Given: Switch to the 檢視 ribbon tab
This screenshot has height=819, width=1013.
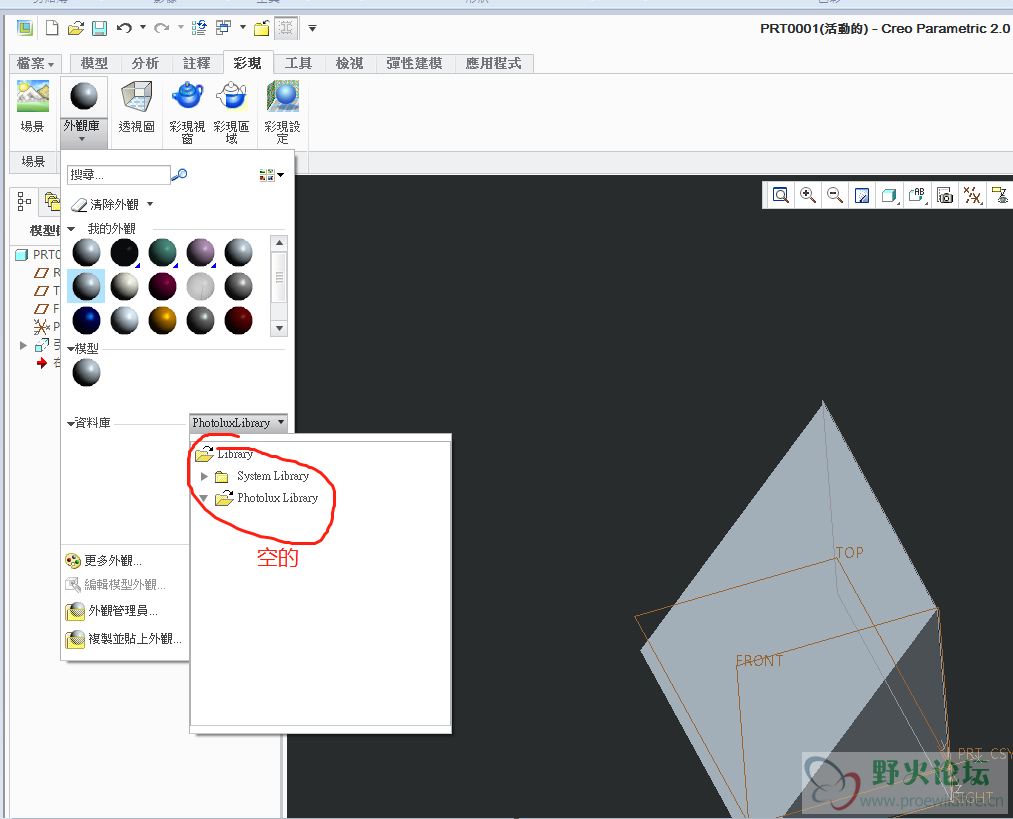Looking at the screenshot, I should [x=350, y=63].
